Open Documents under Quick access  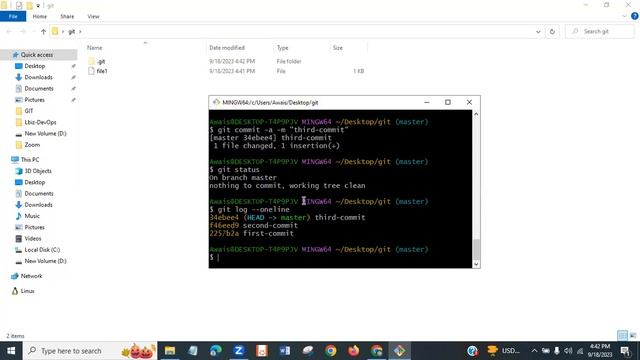pyautogui.click(x=38, y=89)
